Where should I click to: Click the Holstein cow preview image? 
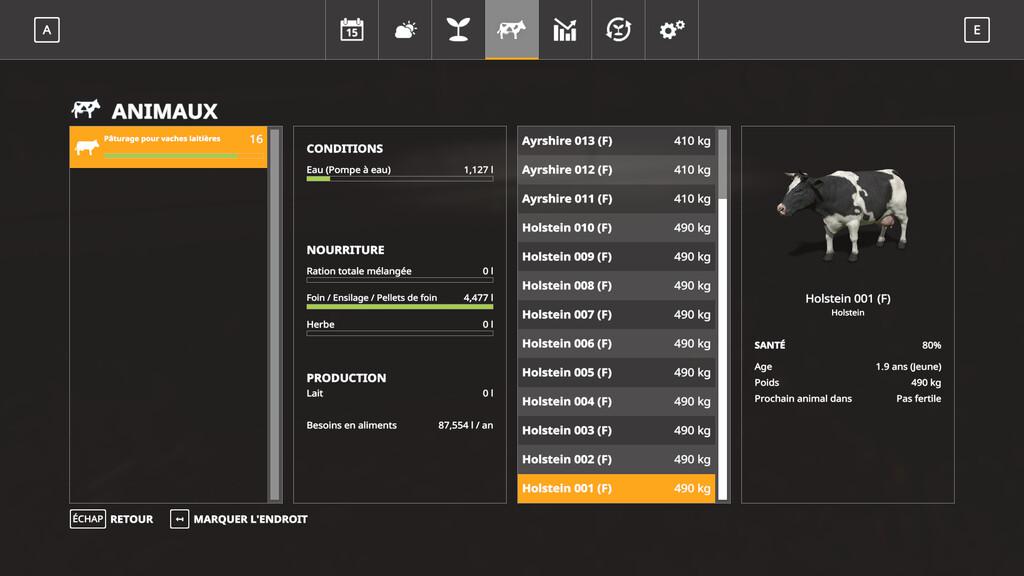pos(847,213)
